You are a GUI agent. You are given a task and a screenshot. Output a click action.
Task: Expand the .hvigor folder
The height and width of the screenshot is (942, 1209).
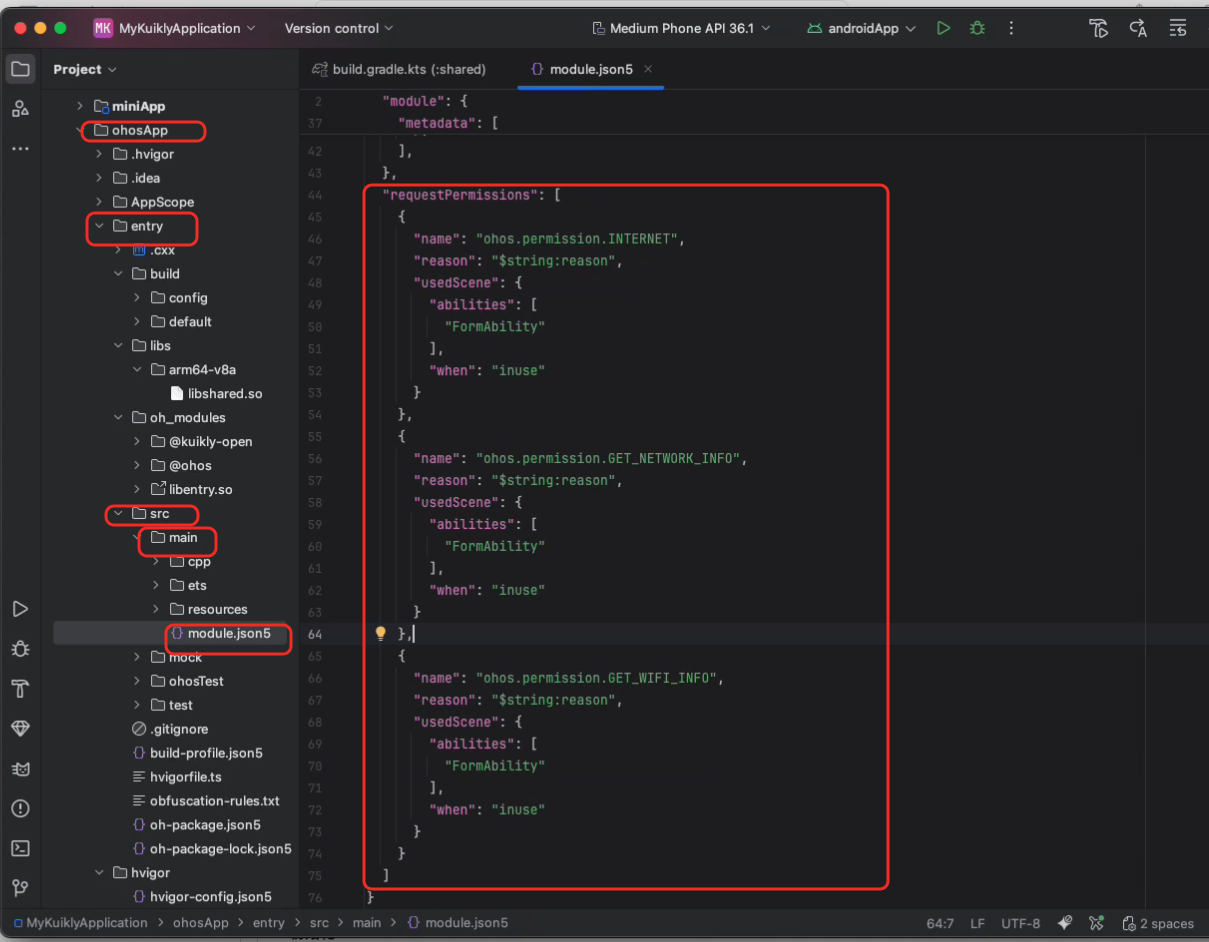coord(99,154)
